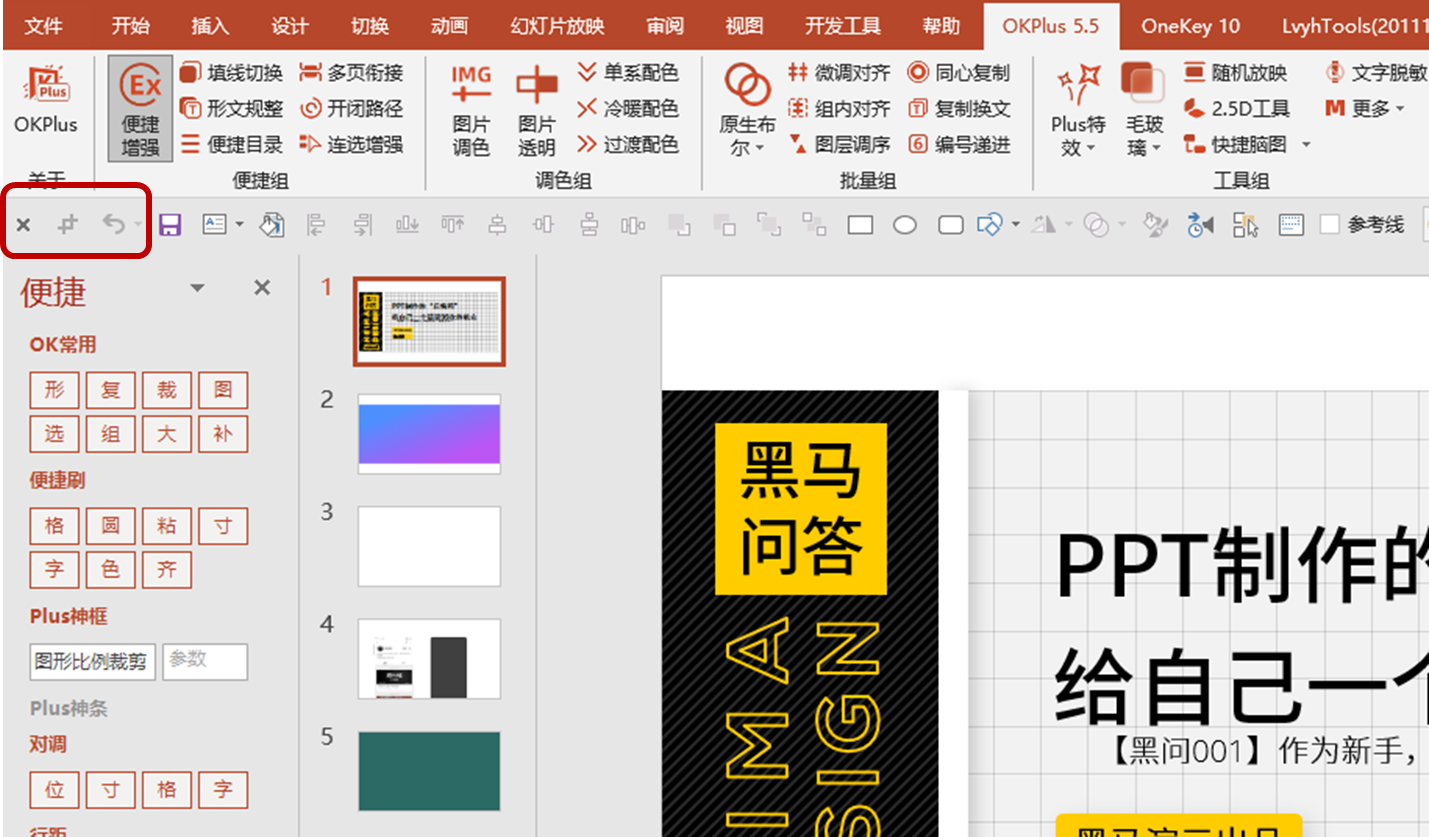Screen dimensions: 1429x837
Task: Switch to the 开发工具 tab
Action: pyautogui.click(x=841, y=26)
